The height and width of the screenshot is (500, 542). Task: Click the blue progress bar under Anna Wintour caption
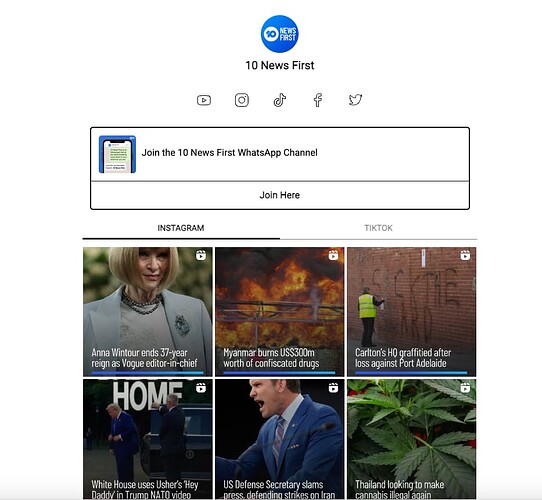(x=148, y=373)
